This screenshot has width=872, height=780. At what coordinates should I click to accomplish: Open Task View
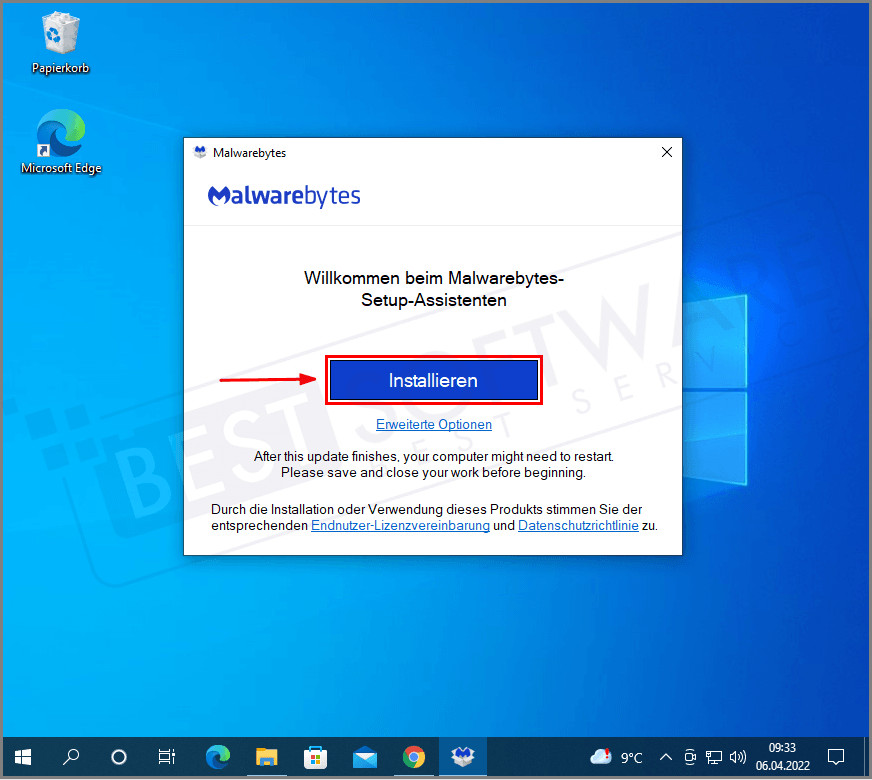click(166, 757)
